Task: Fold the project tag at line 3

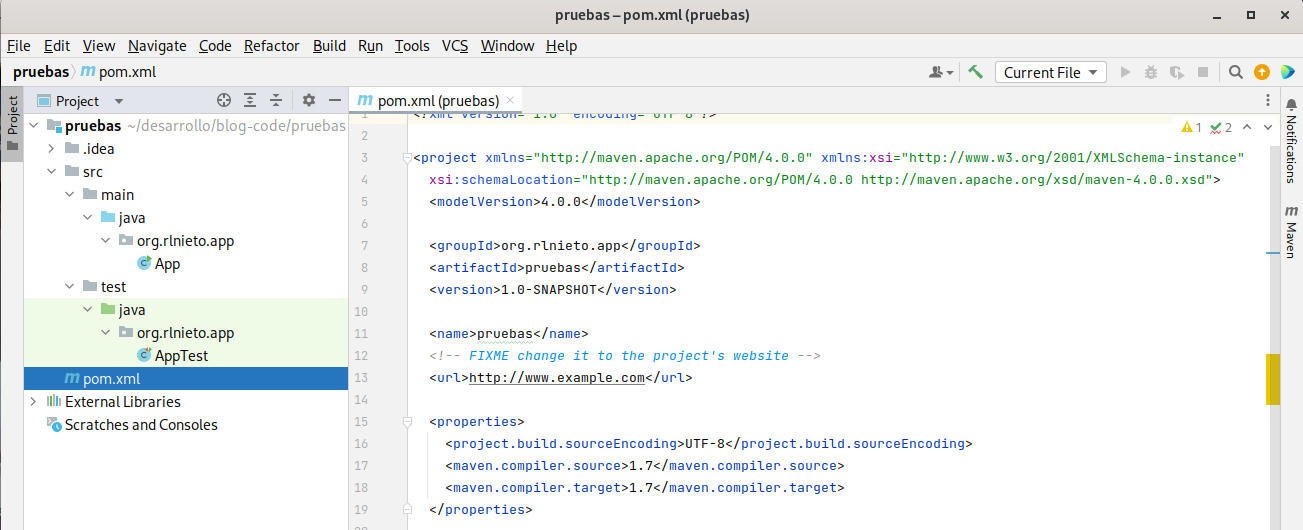Action: click(407, 158)
